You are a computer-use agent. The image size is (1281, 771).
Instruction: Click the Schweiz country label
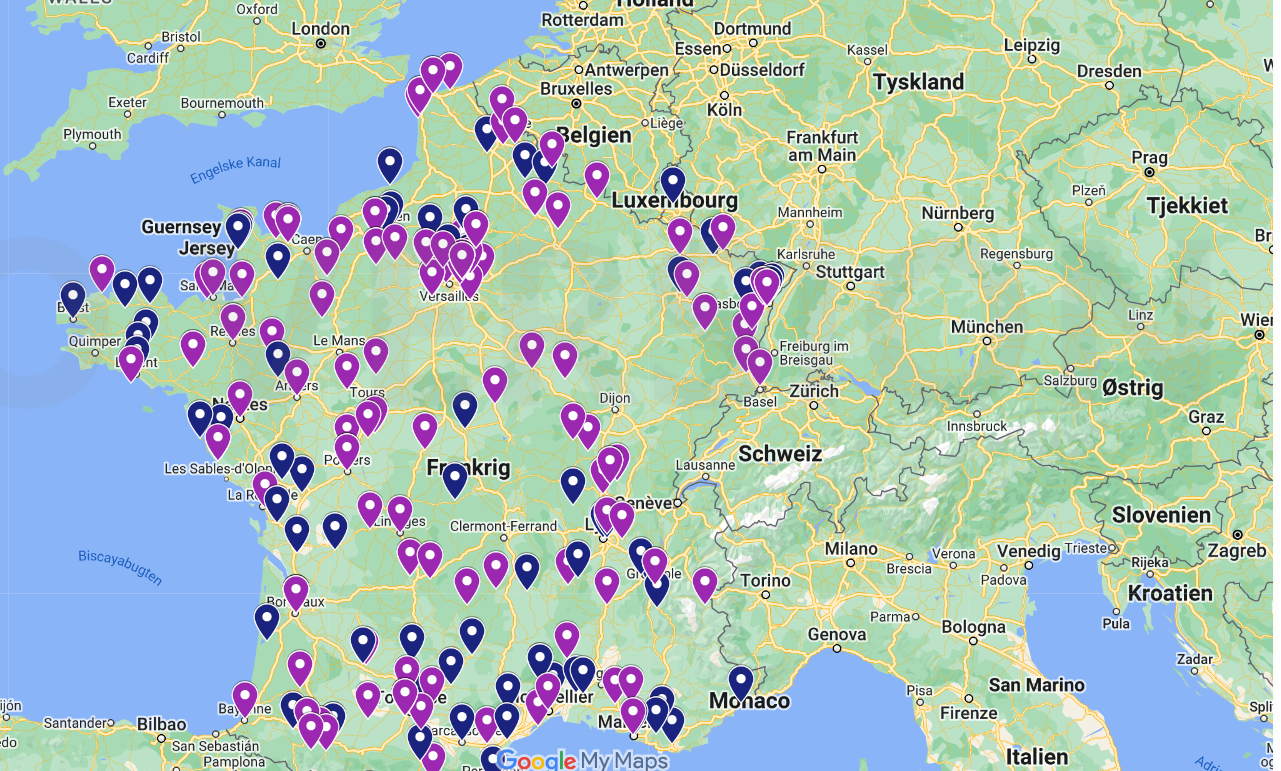pos(779,454)
